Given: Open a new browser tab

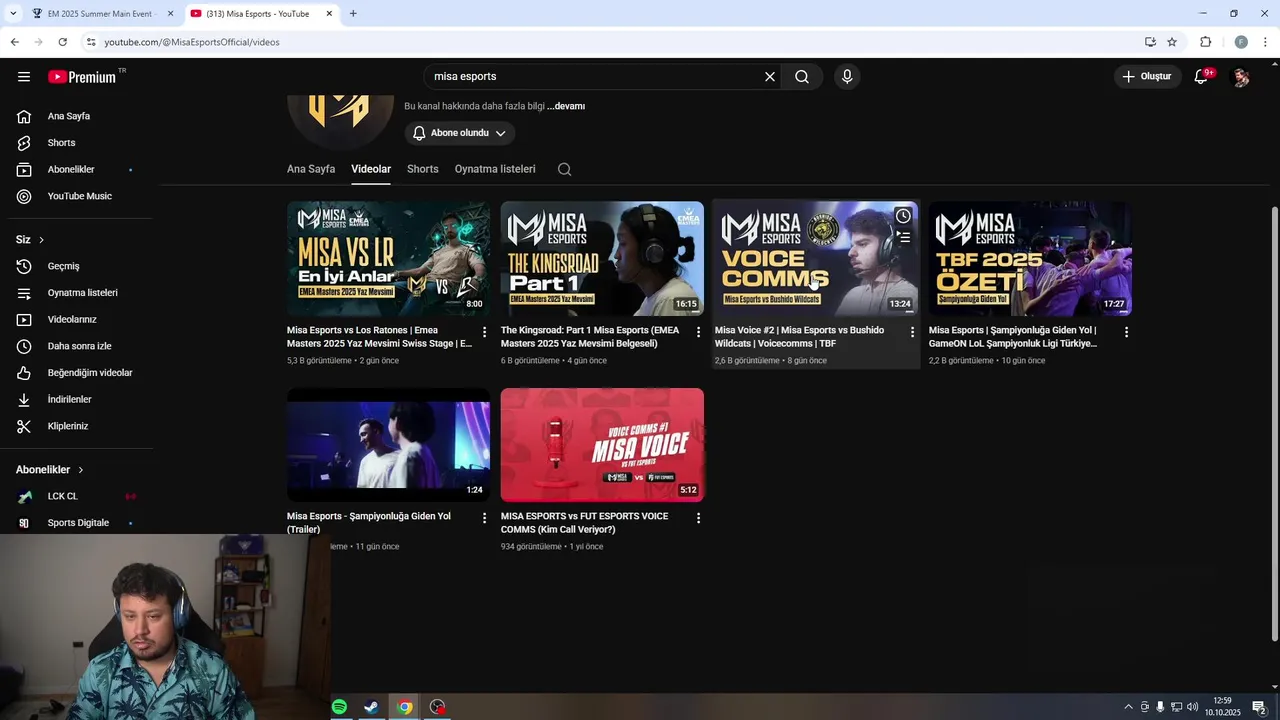Looking at the screenshot, I should (x=353, y=14).
